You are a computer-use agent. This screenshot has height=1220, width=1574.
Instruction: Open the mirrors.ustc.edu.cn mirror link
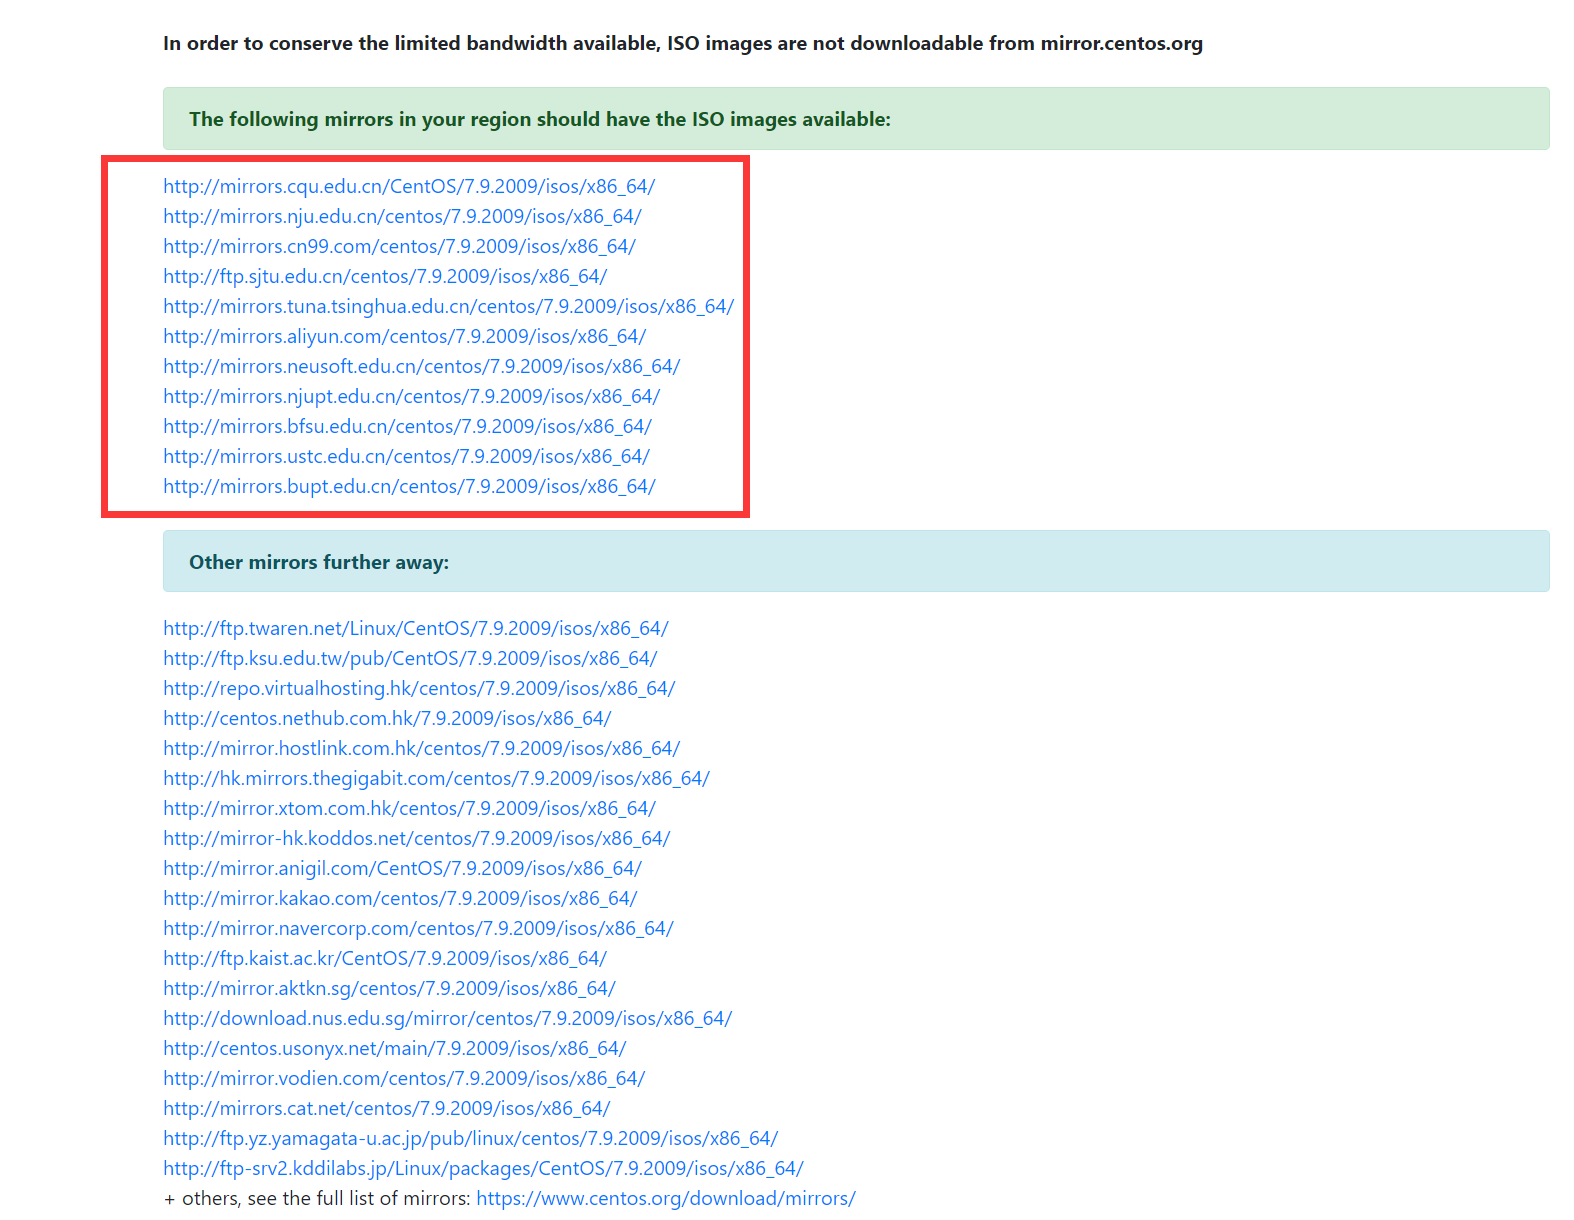coord(406,456)
